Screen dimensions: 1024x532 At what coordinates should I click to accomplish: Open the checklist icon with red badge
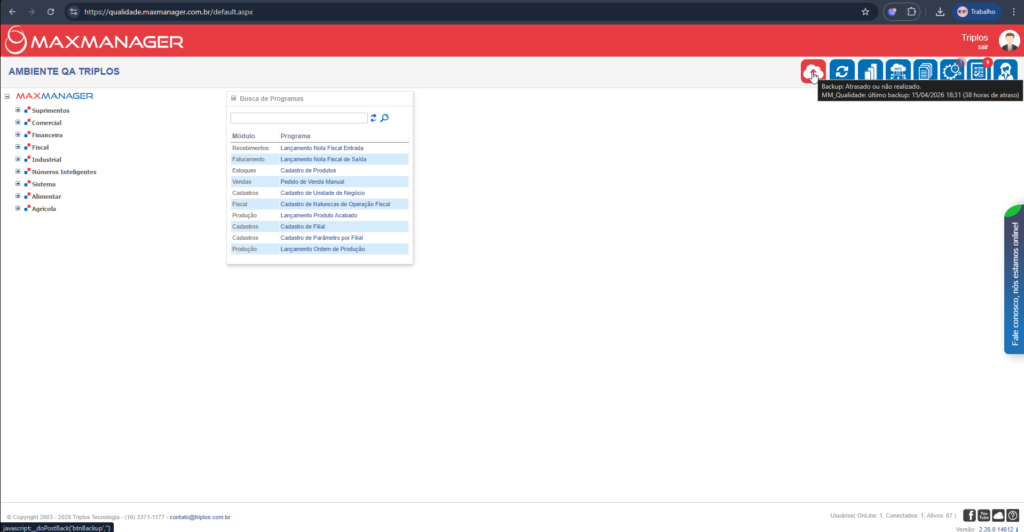coord(979,72)
